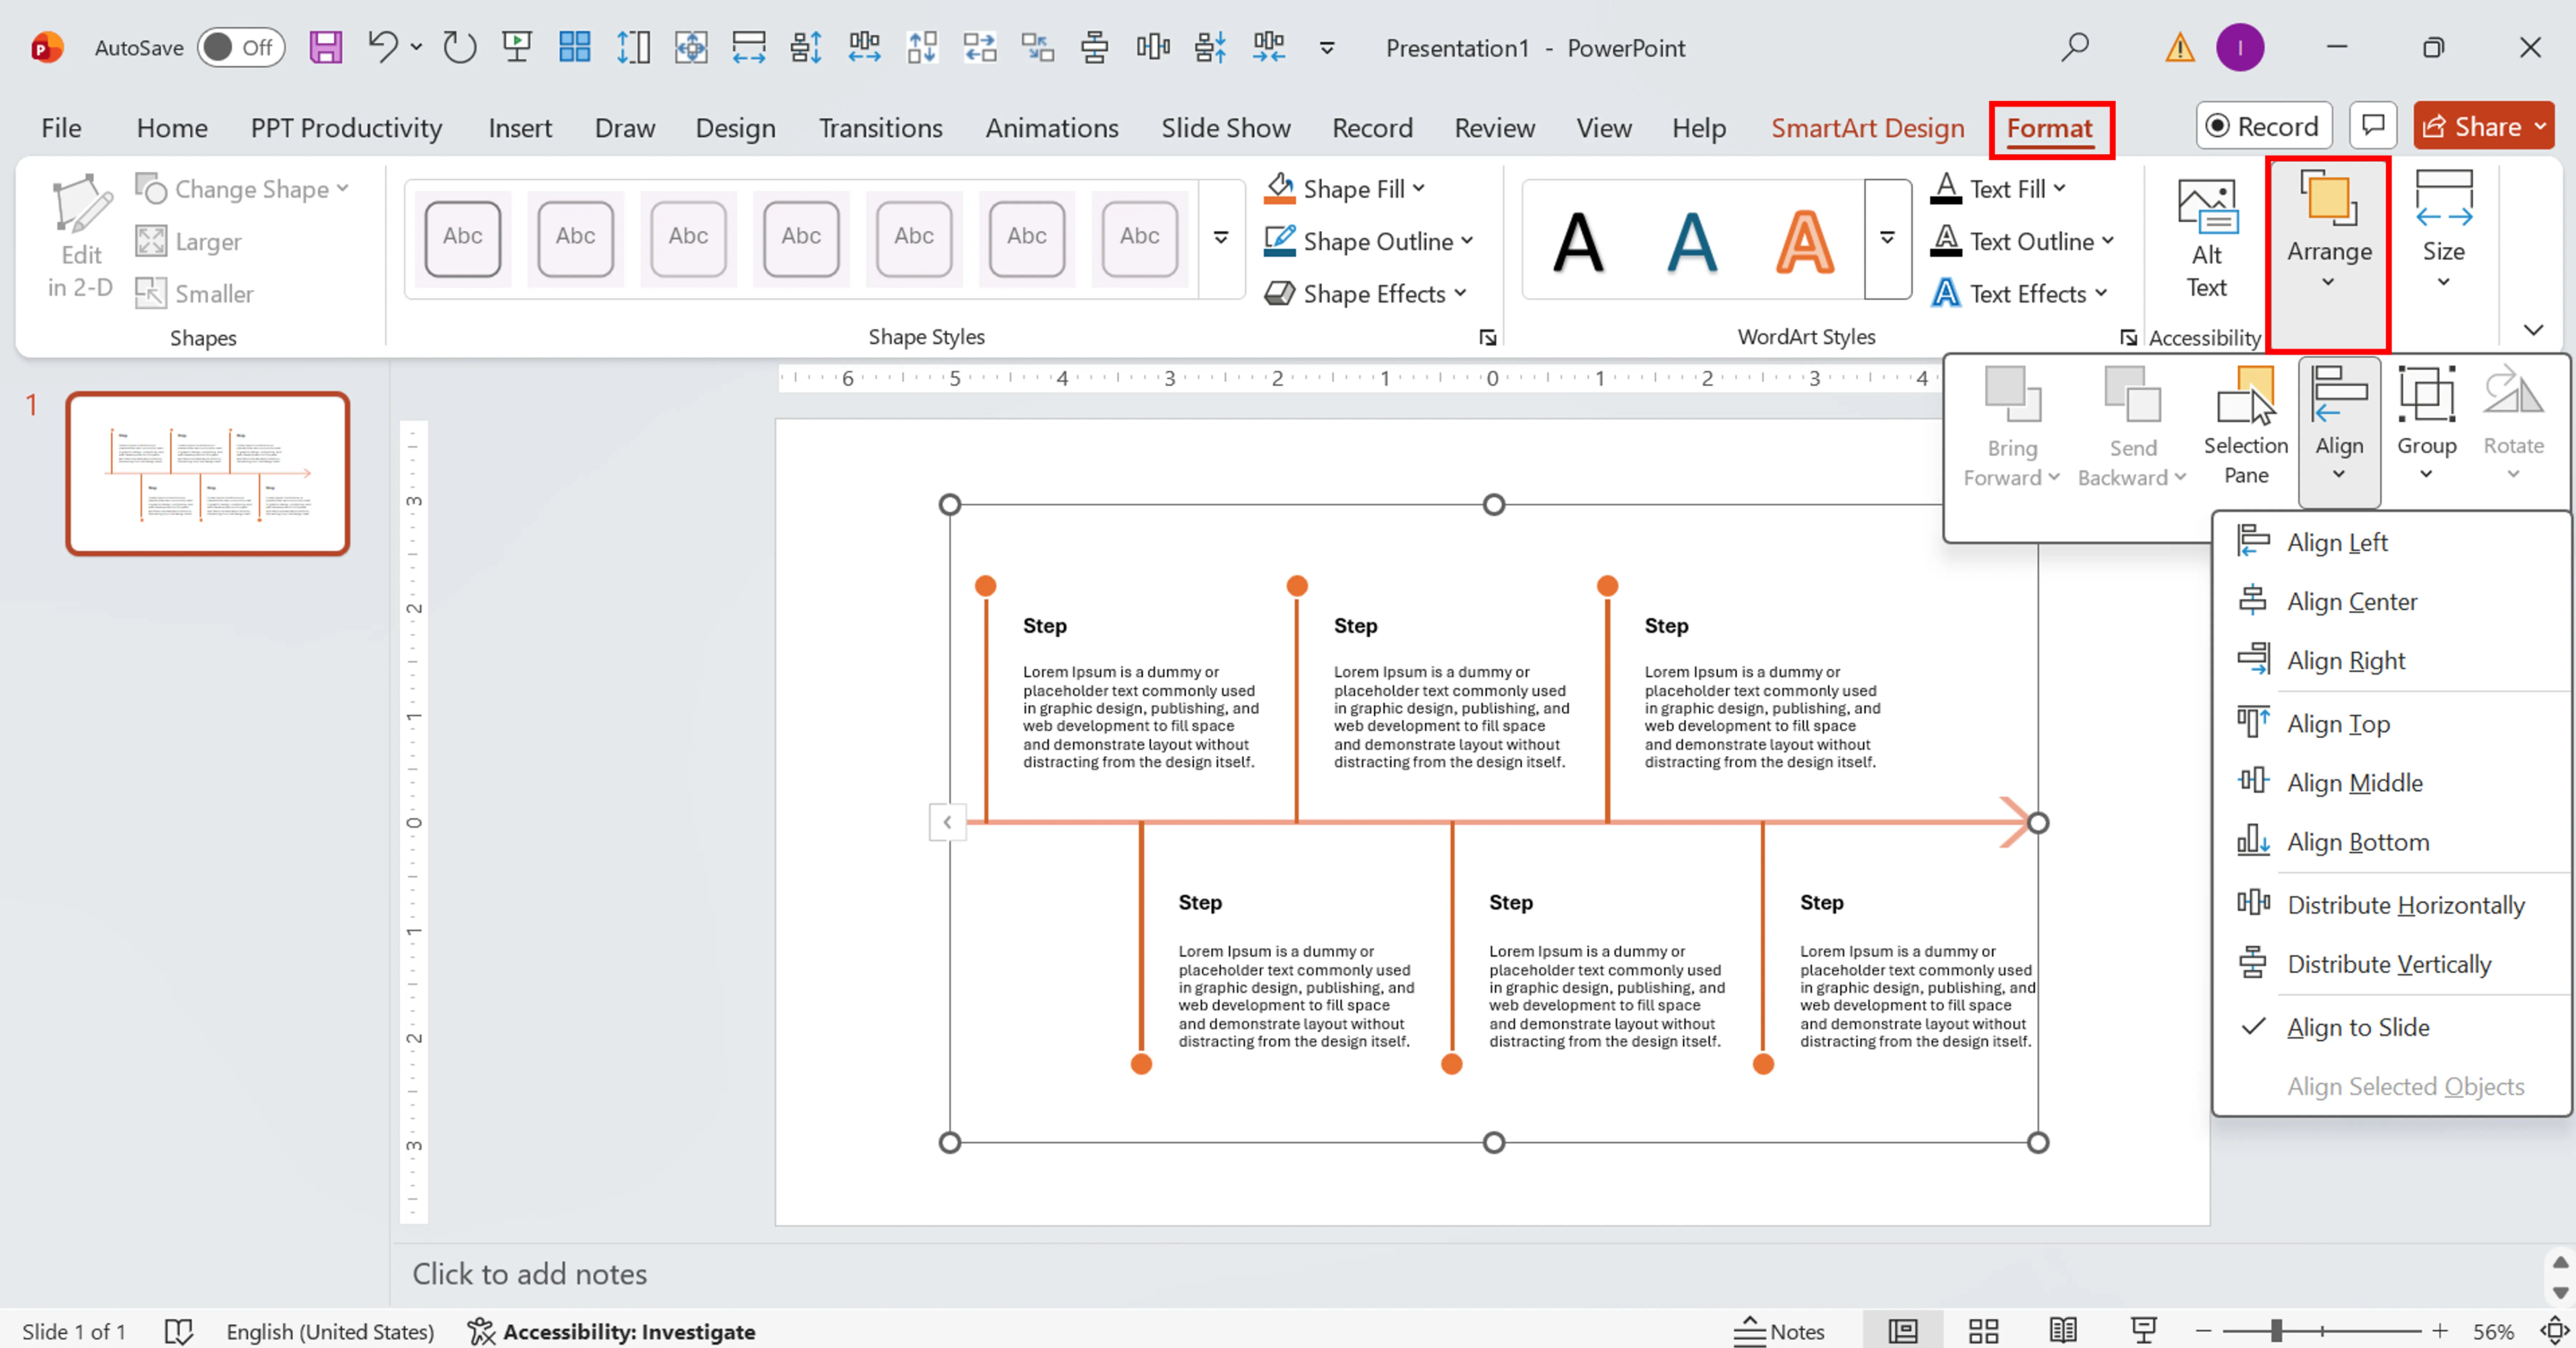
Task: Toggle the AutoSave switch
Action: point(241,47)
